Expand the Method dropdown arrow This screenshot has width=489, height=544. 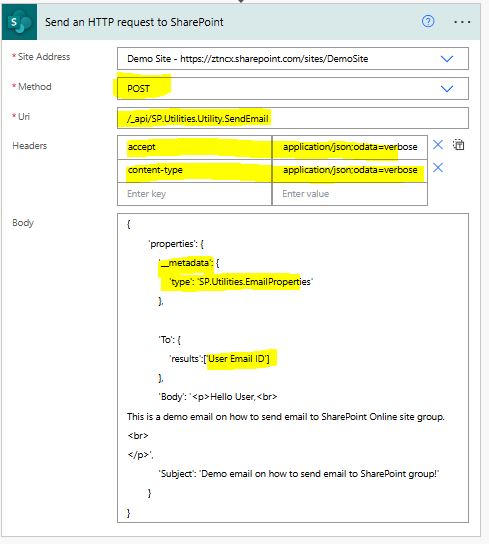(447, 89)
